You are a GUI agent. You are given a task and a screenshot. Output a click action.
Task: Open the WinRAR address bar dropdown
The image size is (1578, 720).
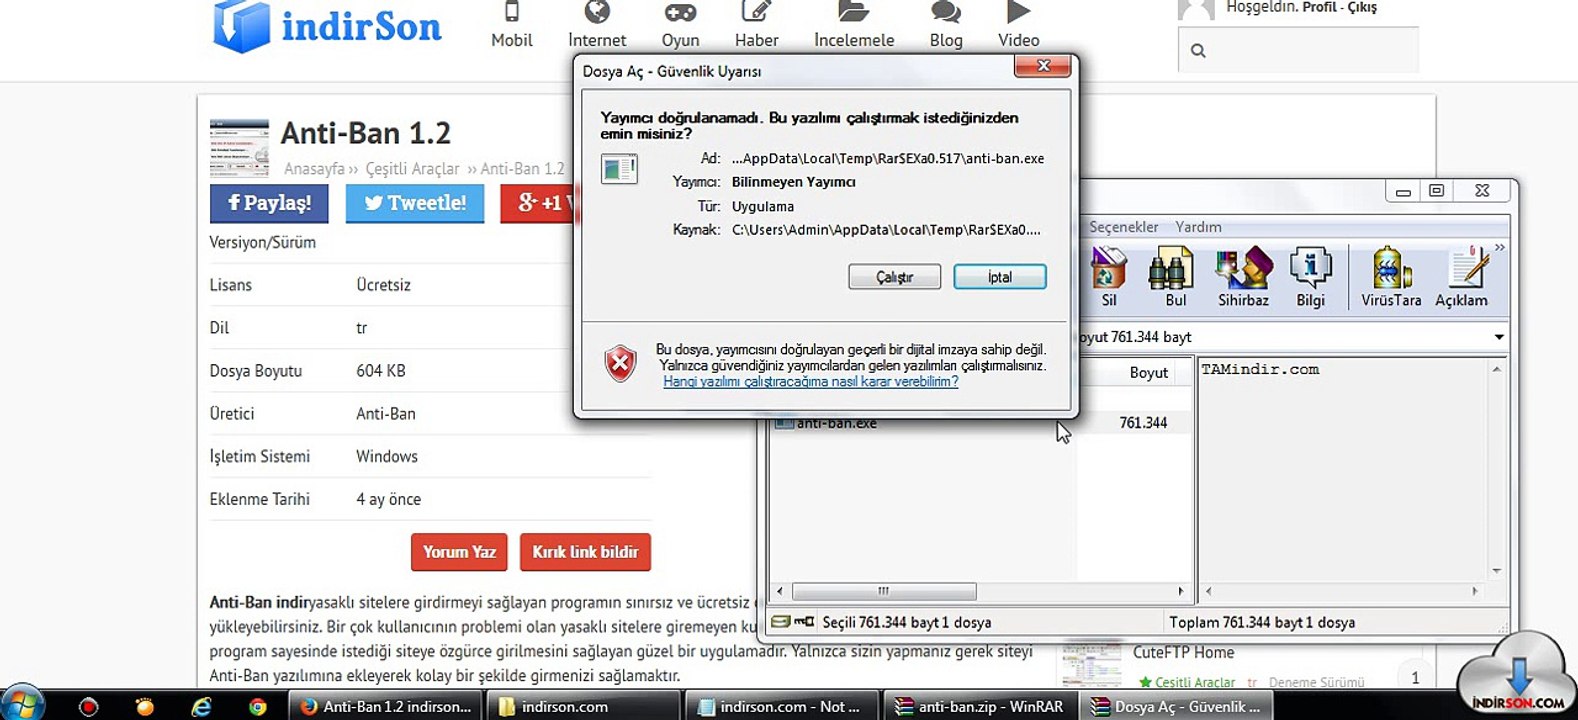1498,337
